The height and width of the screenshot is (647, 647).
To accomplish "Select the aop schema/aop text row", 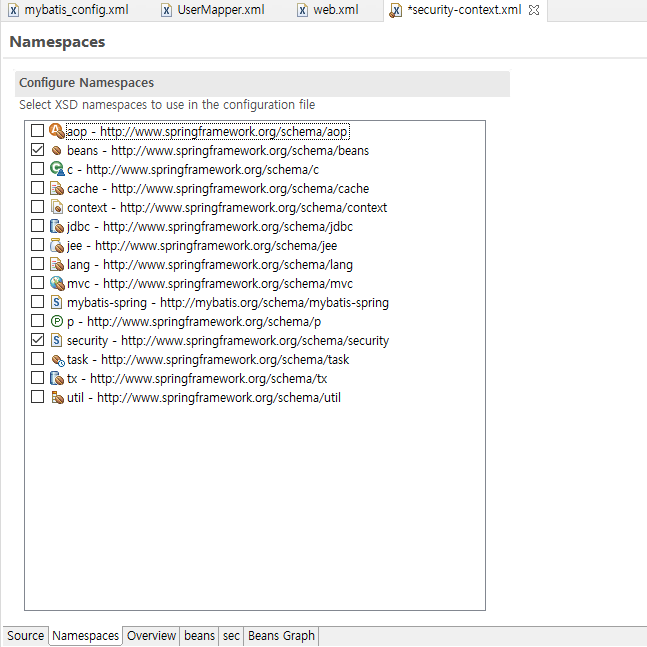I will tap(208, 132).
